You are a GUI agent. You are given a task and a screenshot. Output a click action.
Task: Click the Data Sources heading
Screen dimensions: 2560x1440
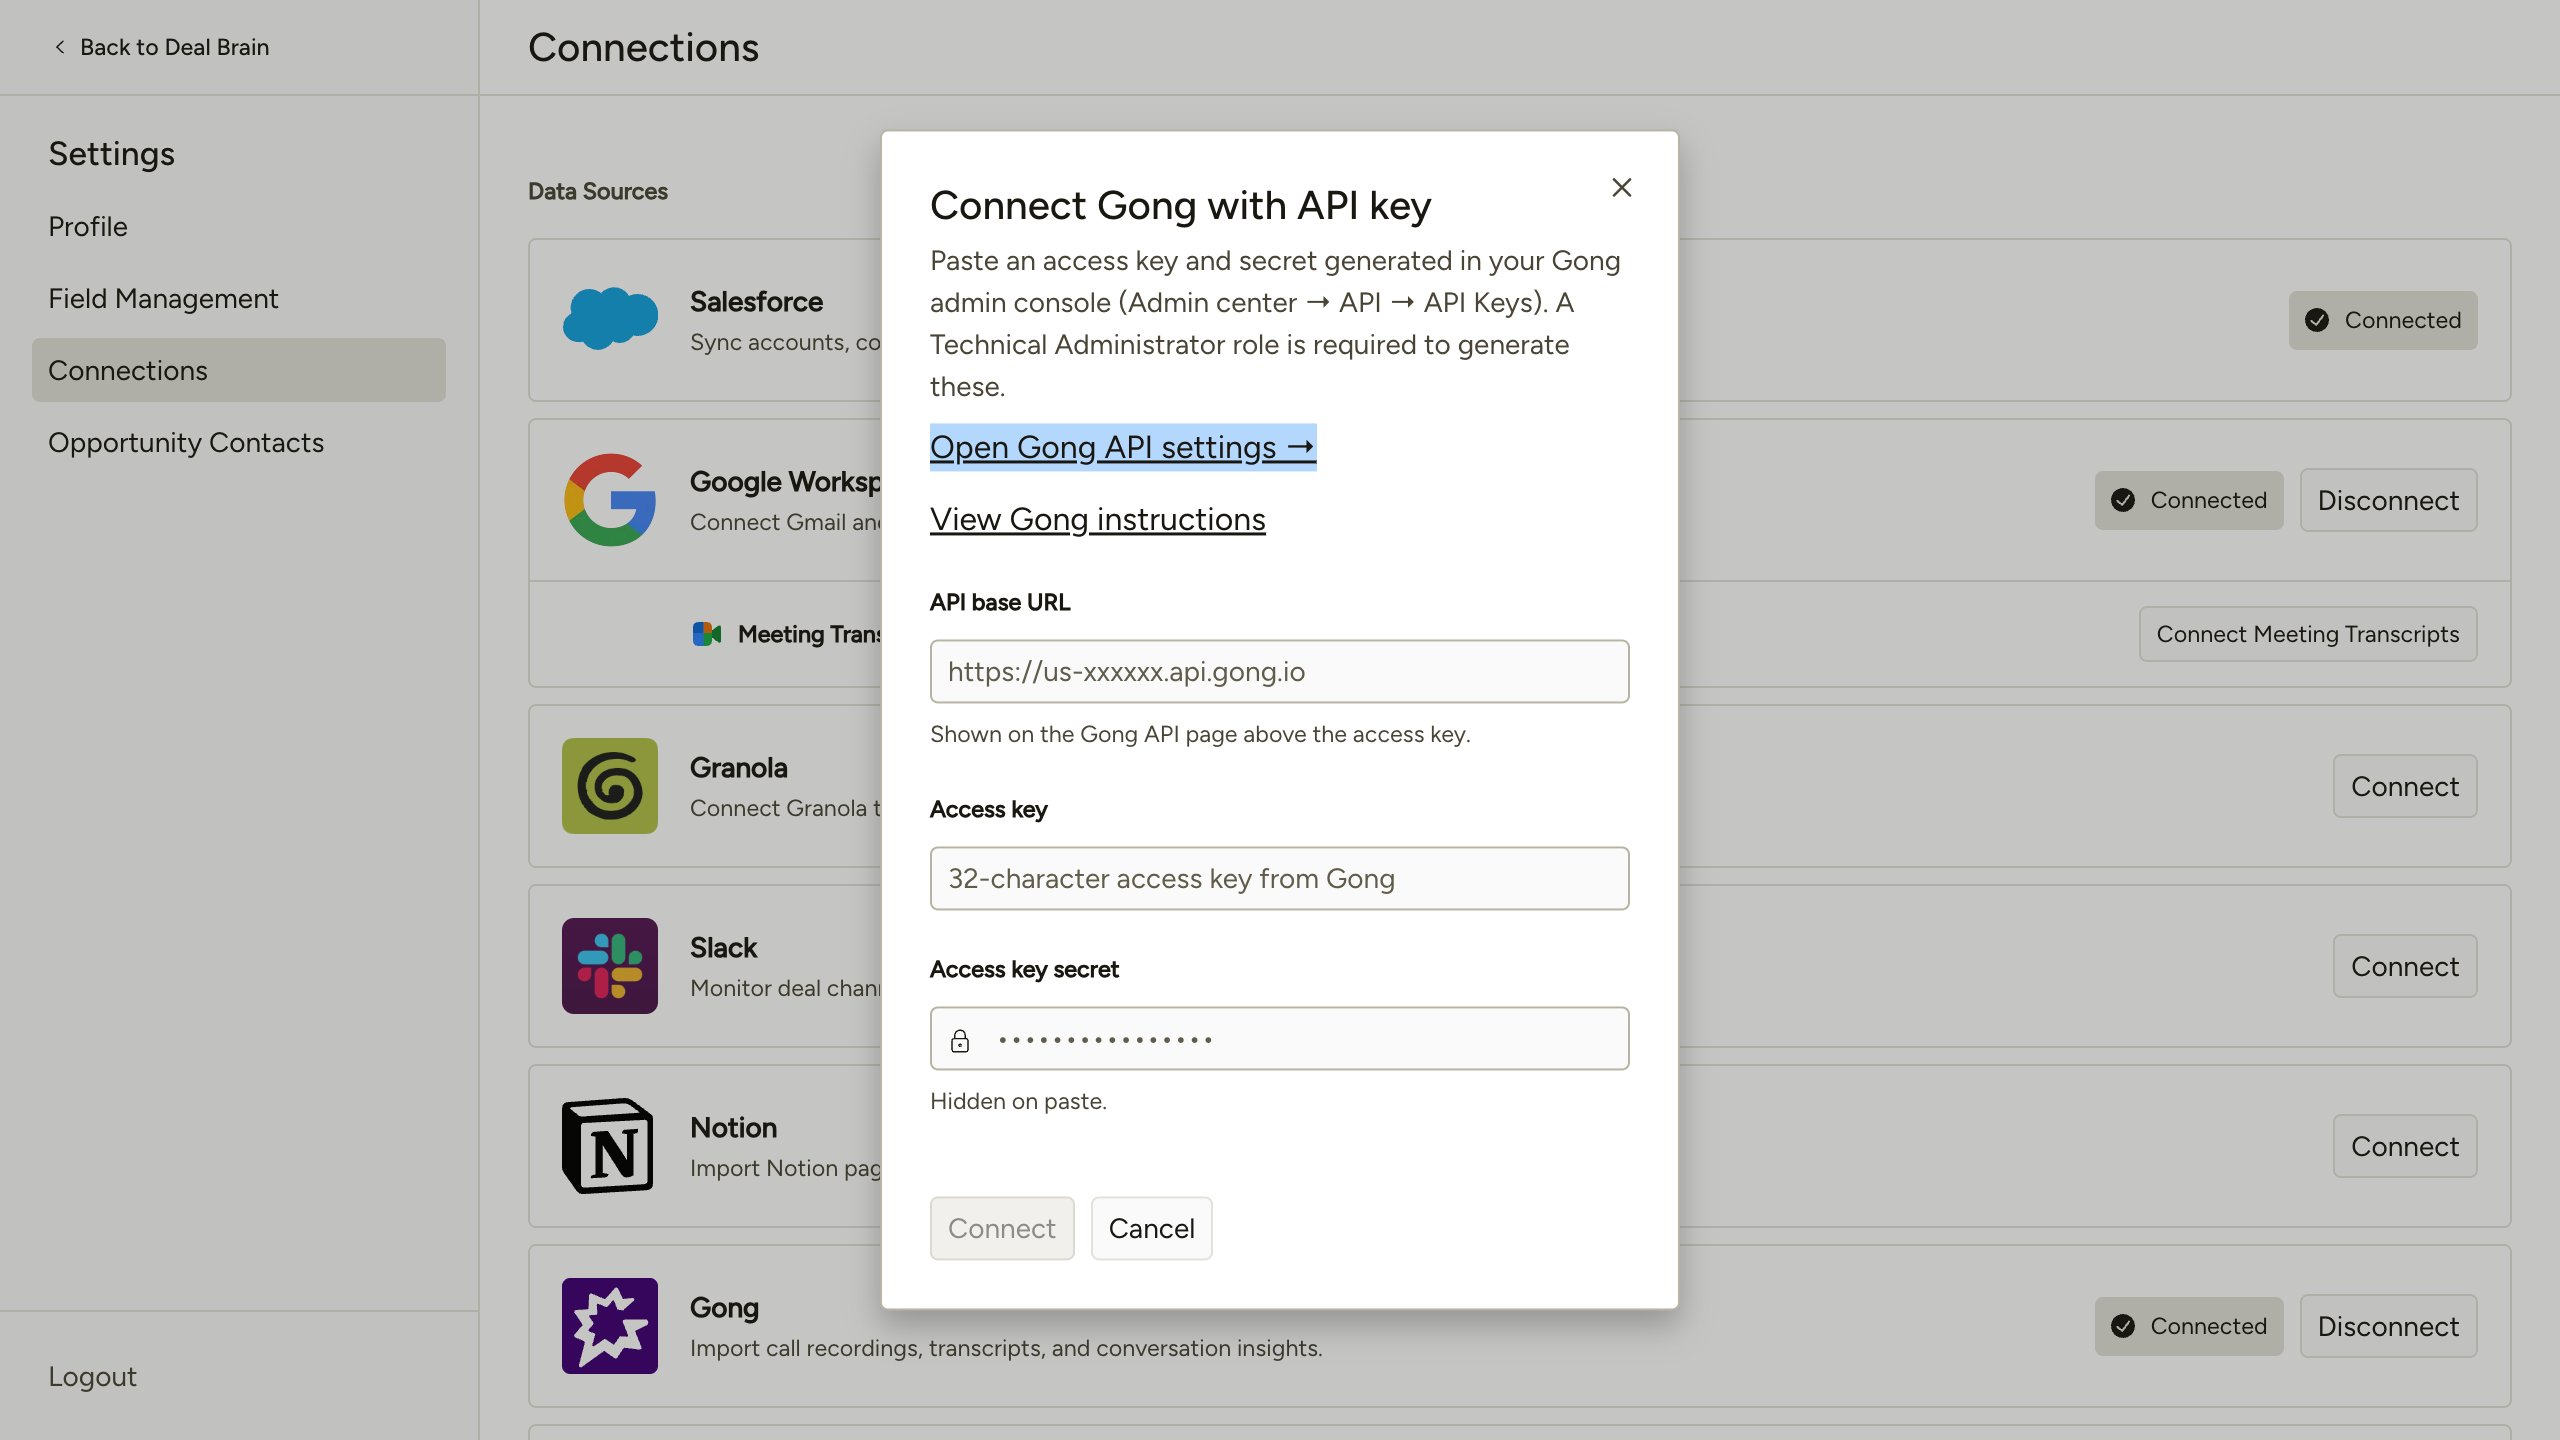click(x=598, y=191)
